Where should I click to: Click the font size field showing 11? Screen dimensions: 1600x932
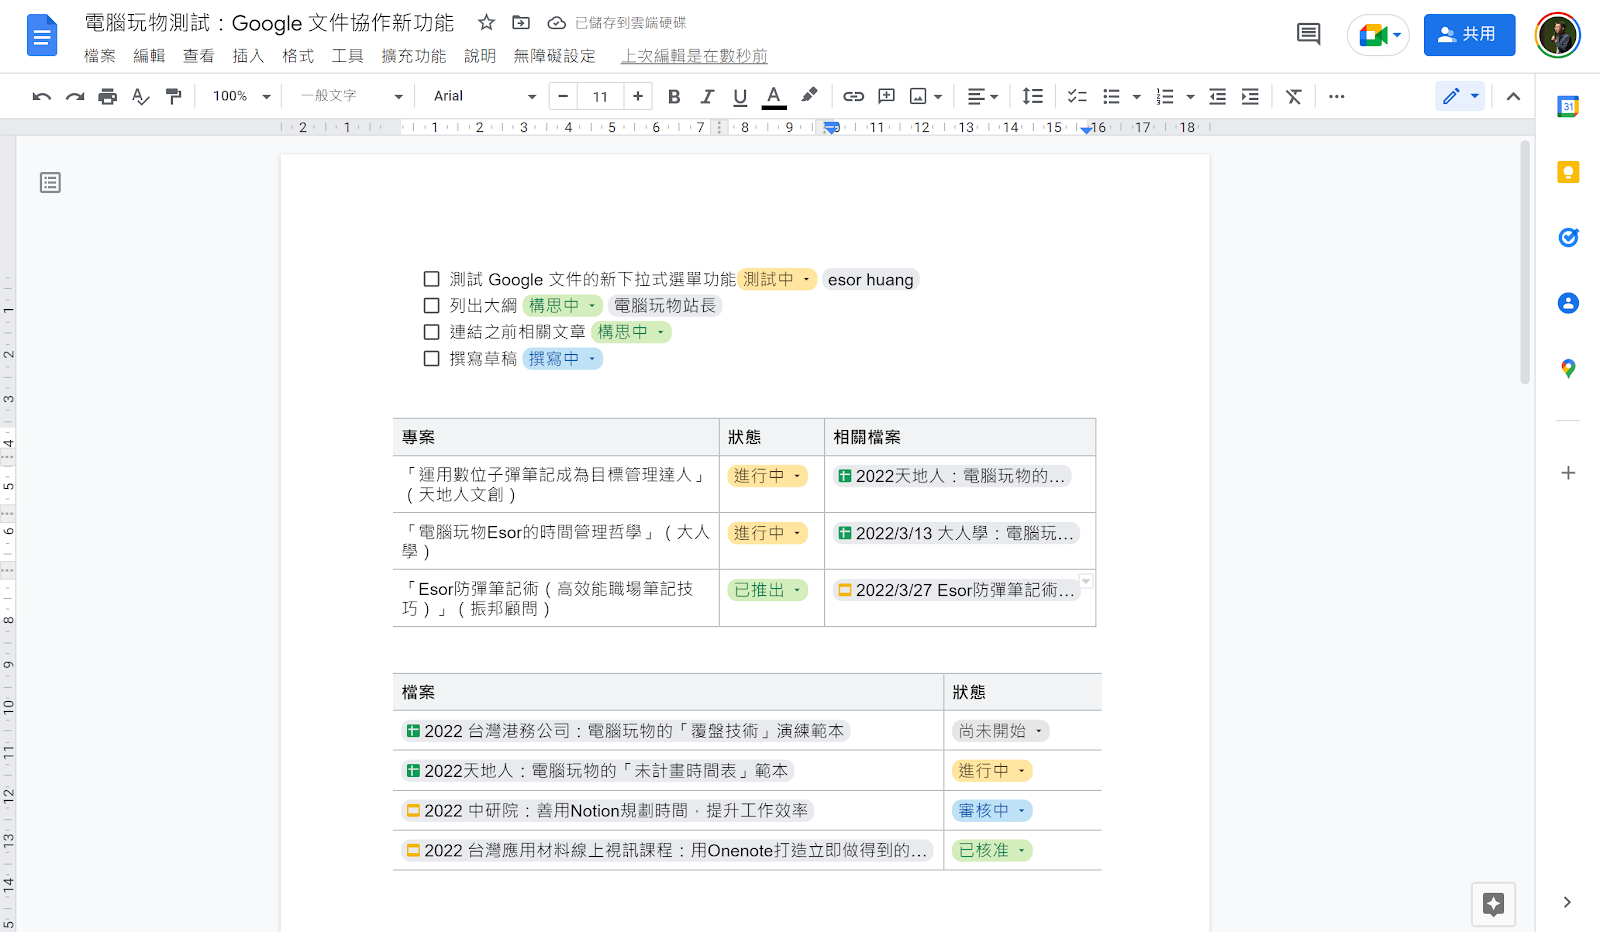[x=600, y=96]
